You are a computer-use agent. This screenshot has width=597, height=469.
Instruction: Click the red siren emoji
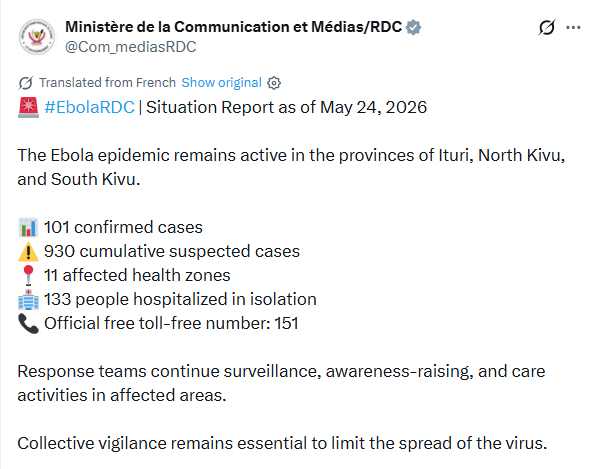29,107
